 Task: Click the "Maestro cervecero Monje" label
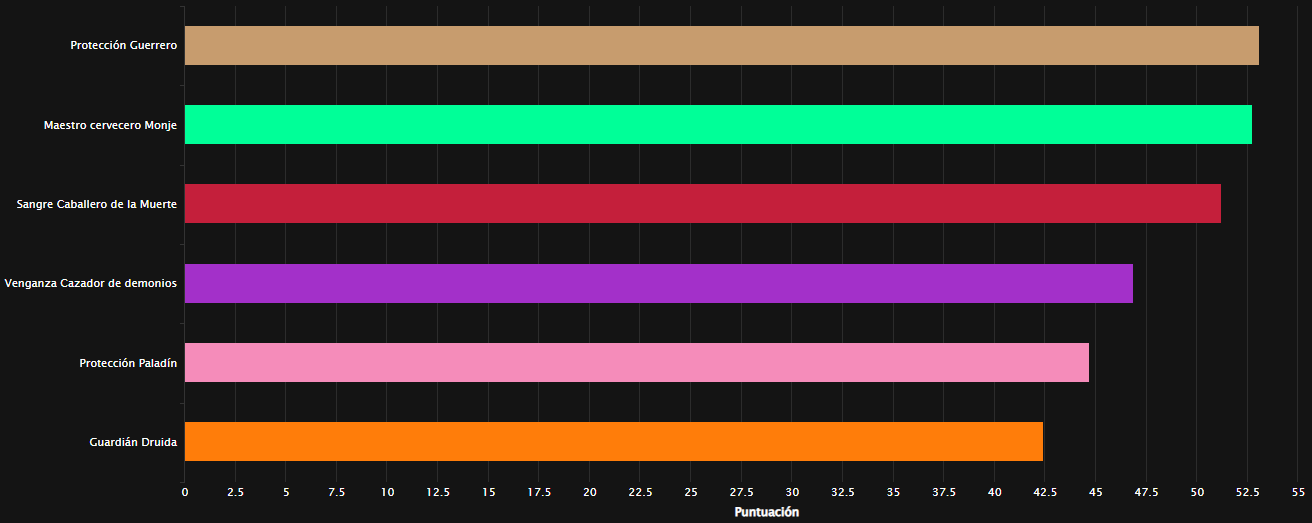(110, 125)
